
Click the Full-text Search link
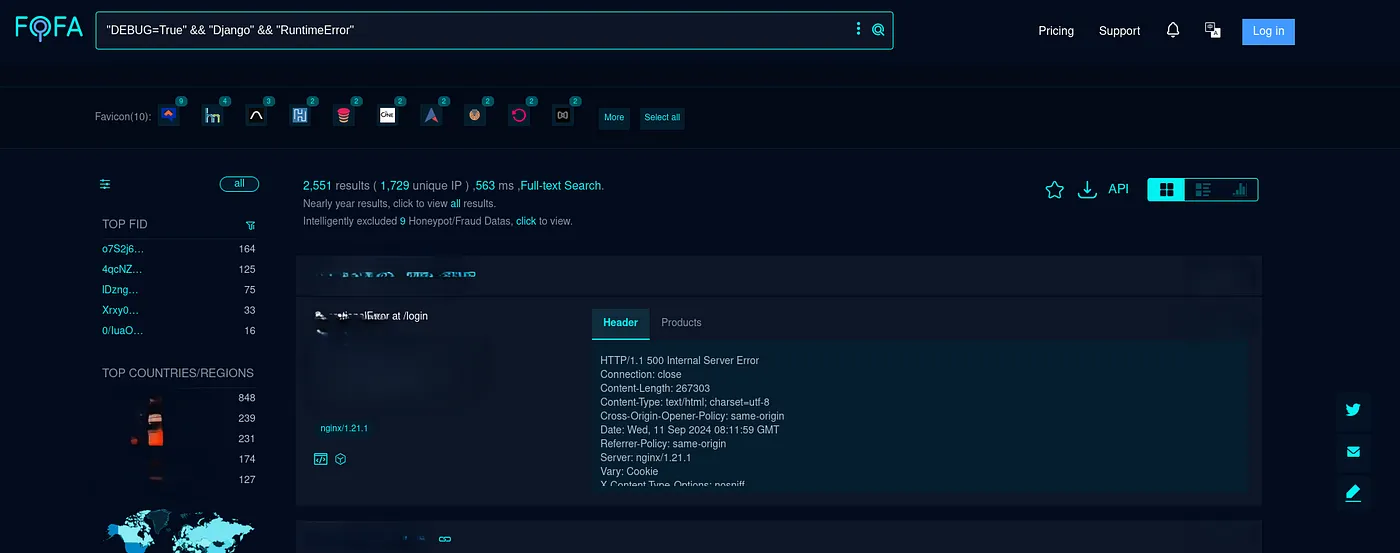(x=561, y=186)
